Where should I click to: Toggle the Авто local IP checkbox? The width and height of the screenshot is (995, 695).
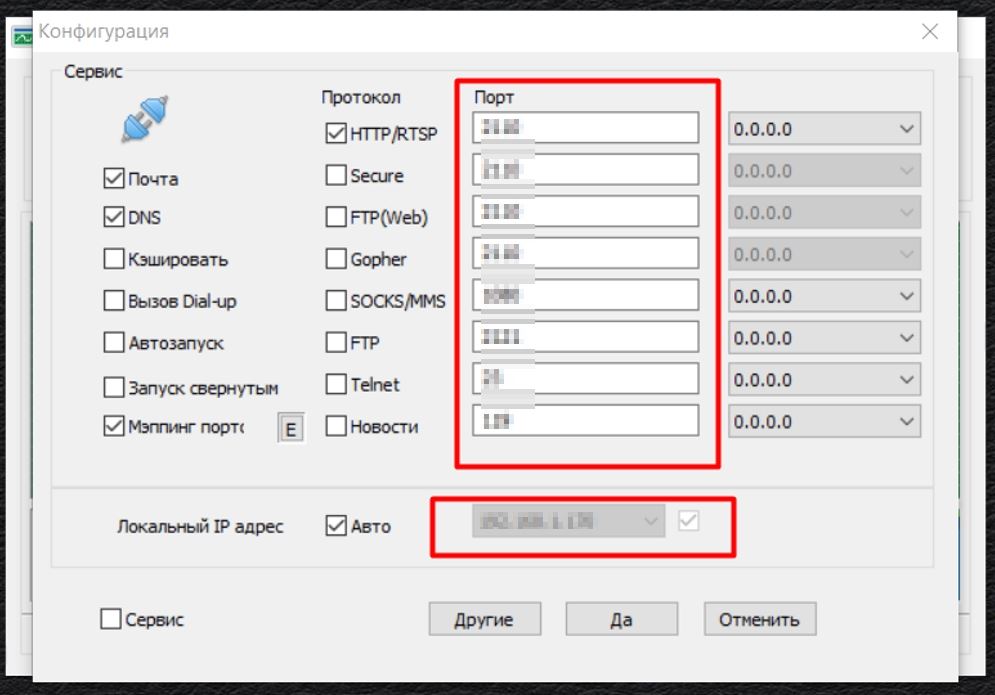336,526
